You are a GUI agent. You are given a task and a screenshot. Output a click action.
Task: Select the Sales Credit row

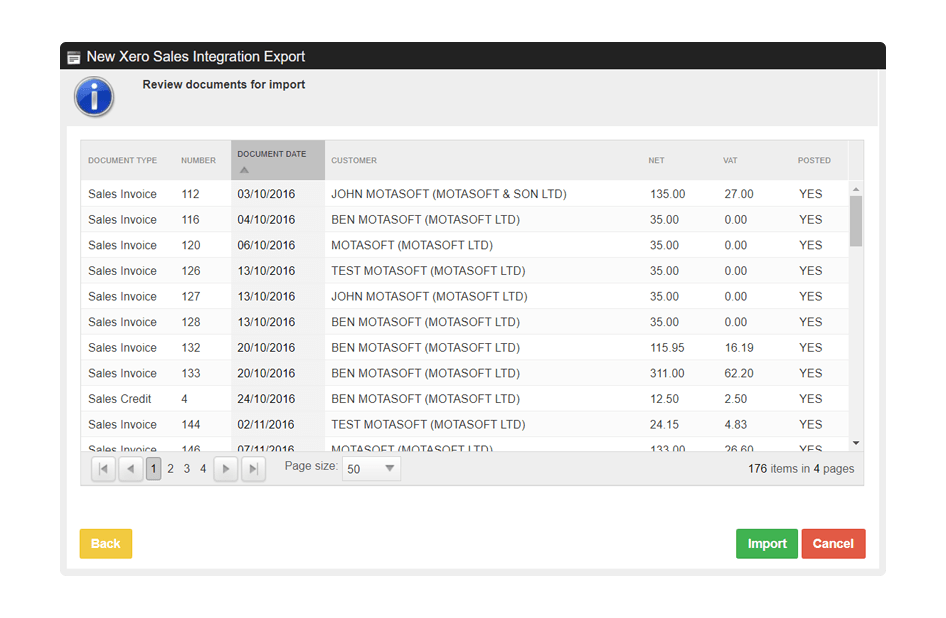[465, 399]
